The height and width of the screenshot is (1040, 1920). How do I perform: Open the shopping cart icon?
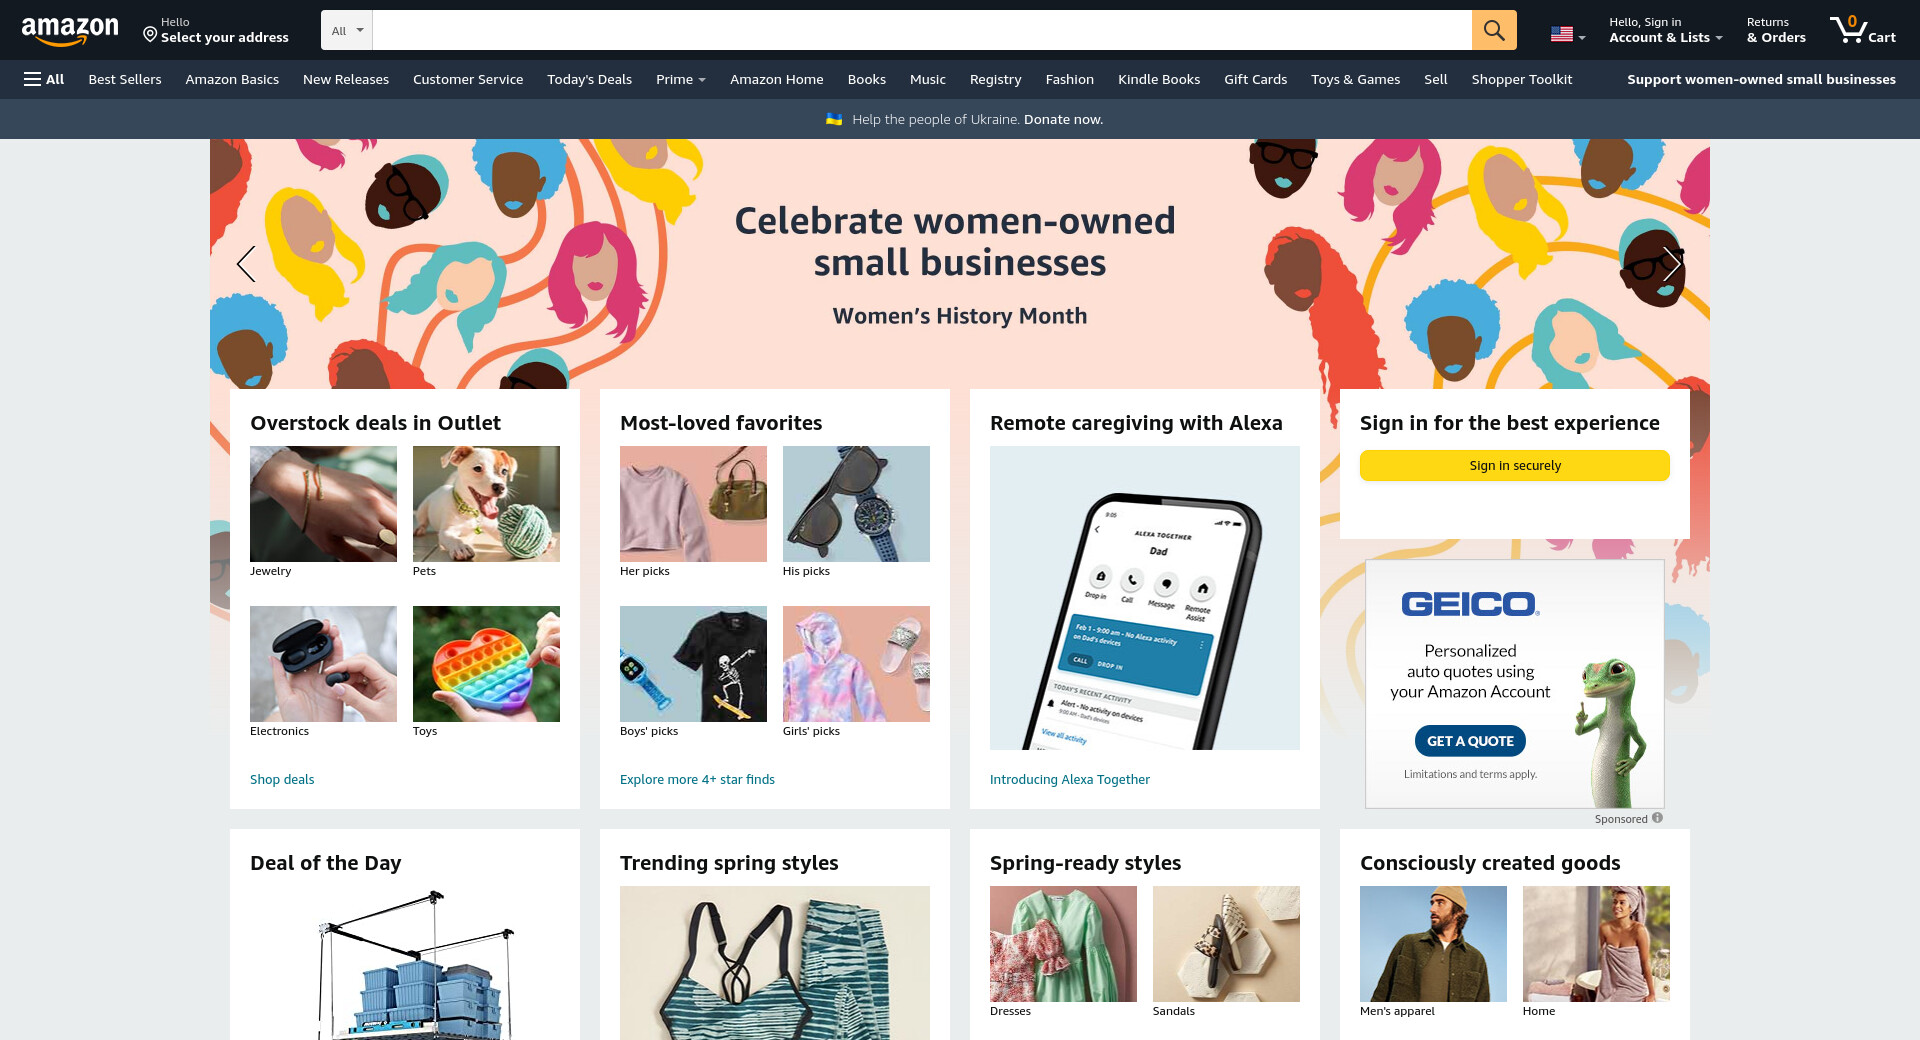click(x=1862, y=30)
